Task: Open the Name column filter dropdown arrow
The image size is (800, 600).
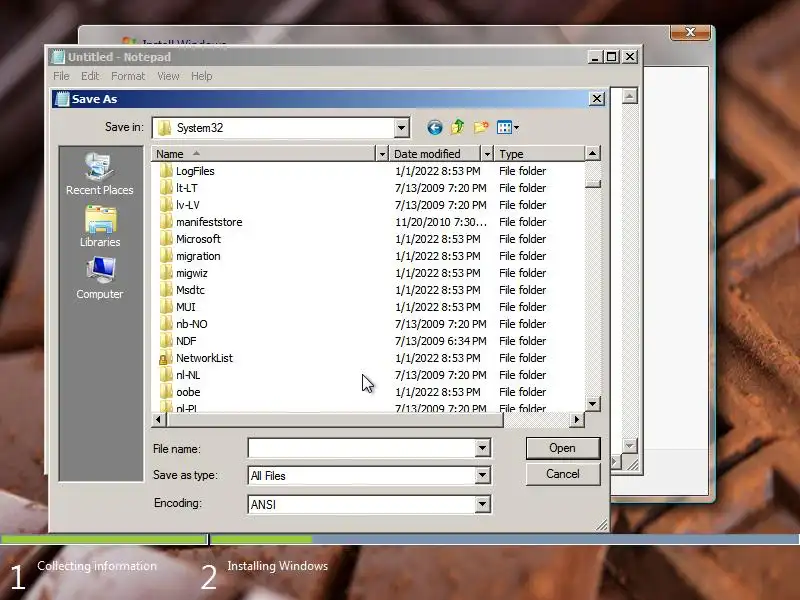Action: [x=382, y=154]
